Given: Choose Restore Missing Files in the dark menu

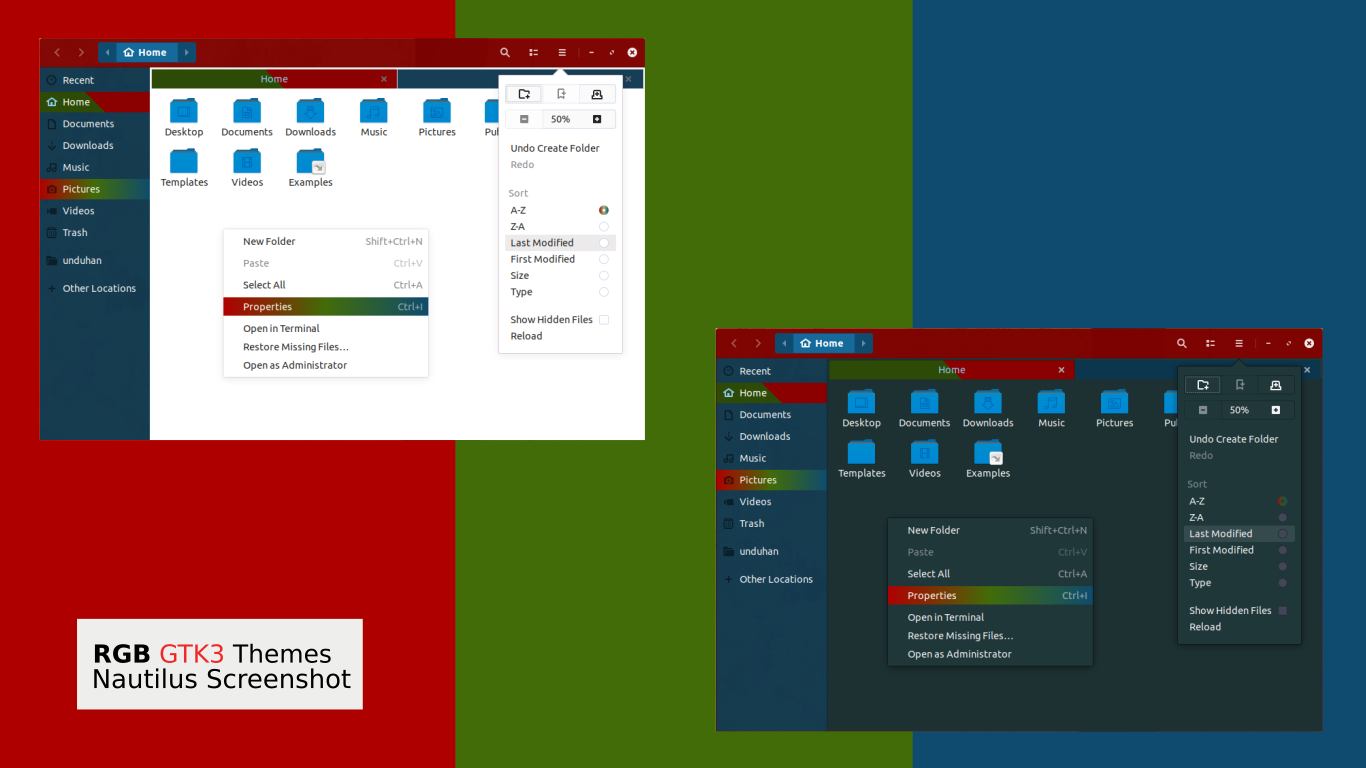Looking at the screenshot, I should pyautogui.click(x=990, y=636).
